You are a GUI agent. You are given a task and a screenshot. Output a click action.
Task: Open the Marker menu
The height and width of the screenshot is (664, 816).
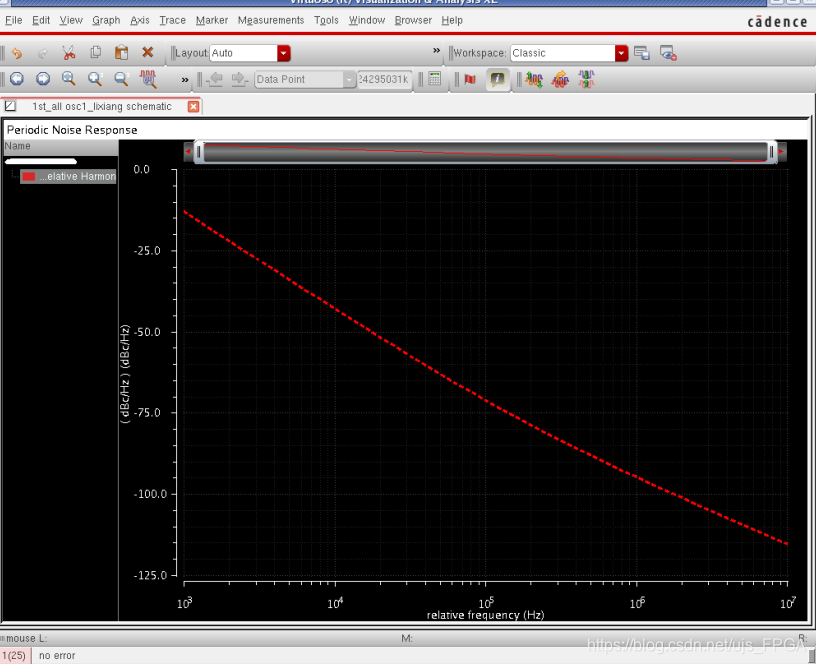212,20
